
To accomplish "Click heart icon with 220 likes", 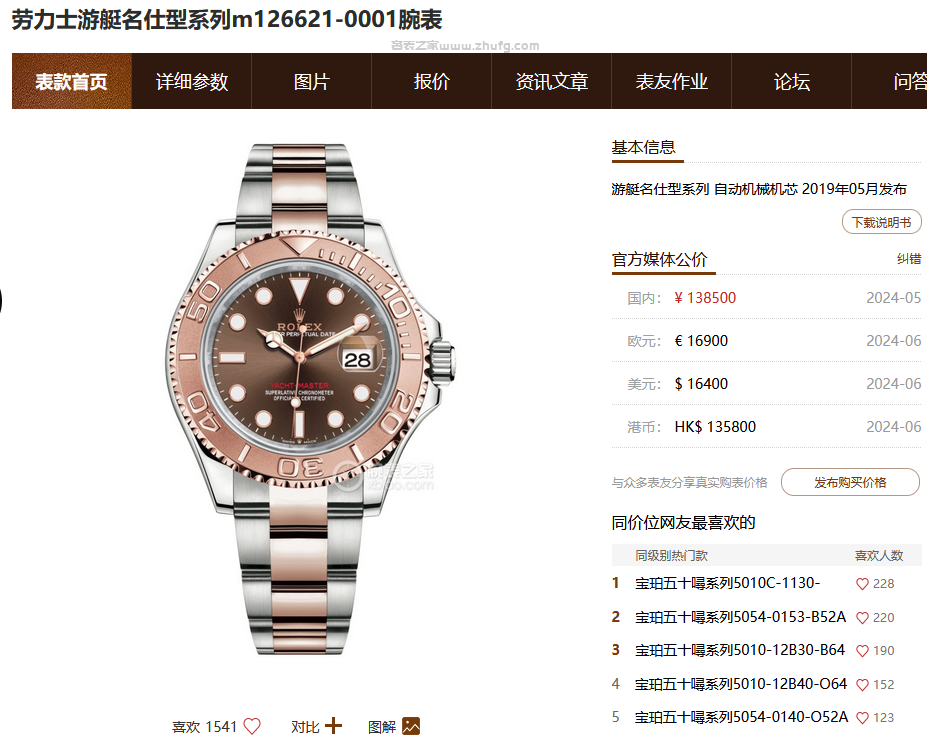I will (x=862, y=618).
